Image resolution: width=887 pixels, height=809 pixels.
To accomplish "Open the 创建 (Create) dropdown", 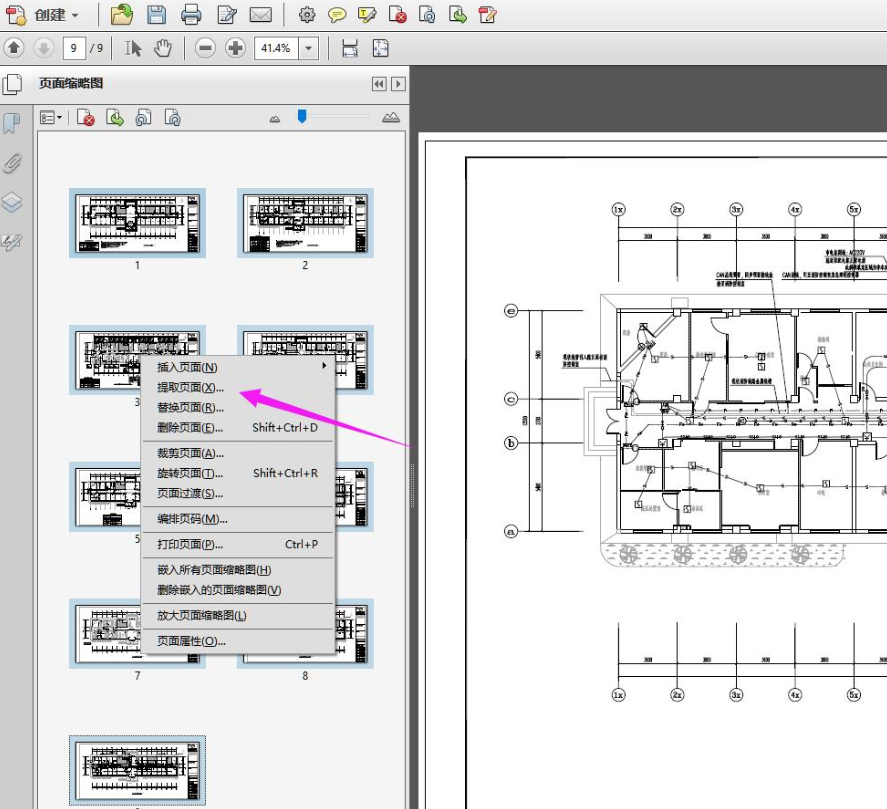I will pos(43,15).
